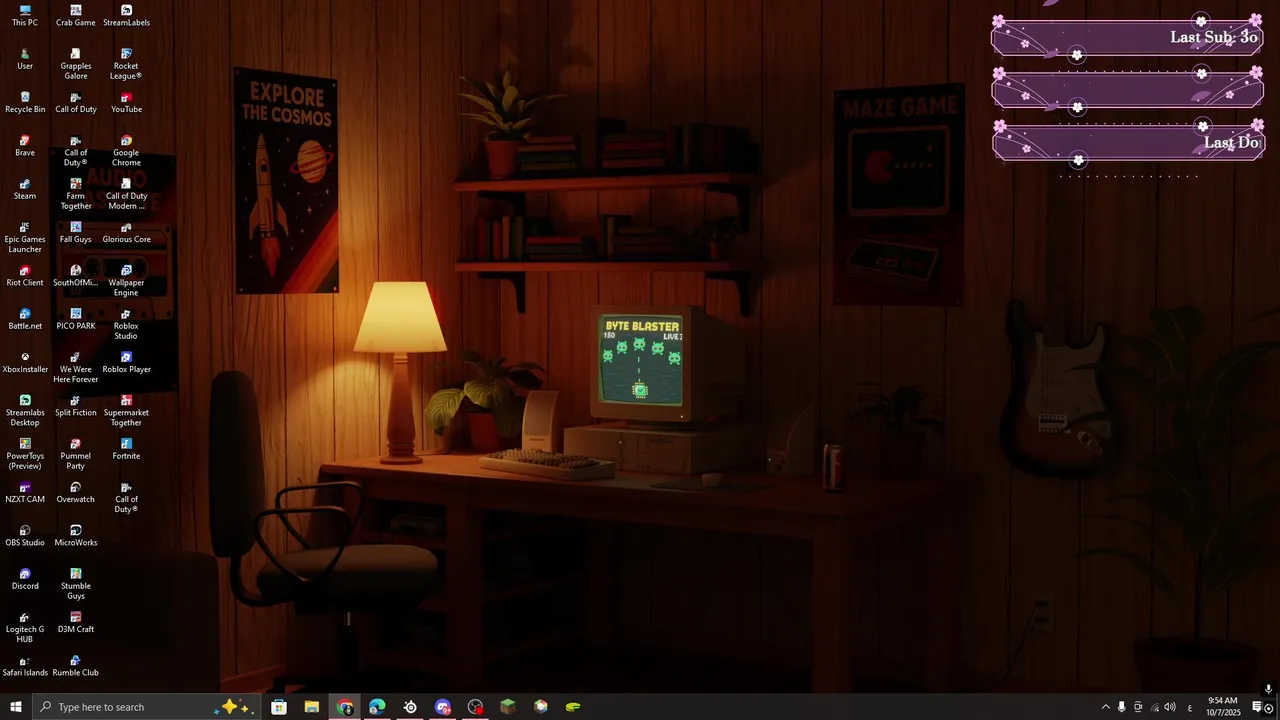This screenshot has width=1280, height=720.
Task: Open Wallpaper Engine shortcut
Action: (126, 281)
